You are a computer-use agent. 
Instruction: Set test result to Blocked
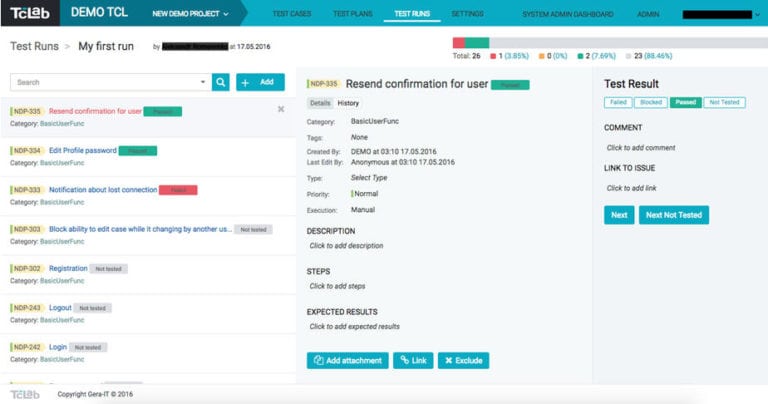pos(651,102)
